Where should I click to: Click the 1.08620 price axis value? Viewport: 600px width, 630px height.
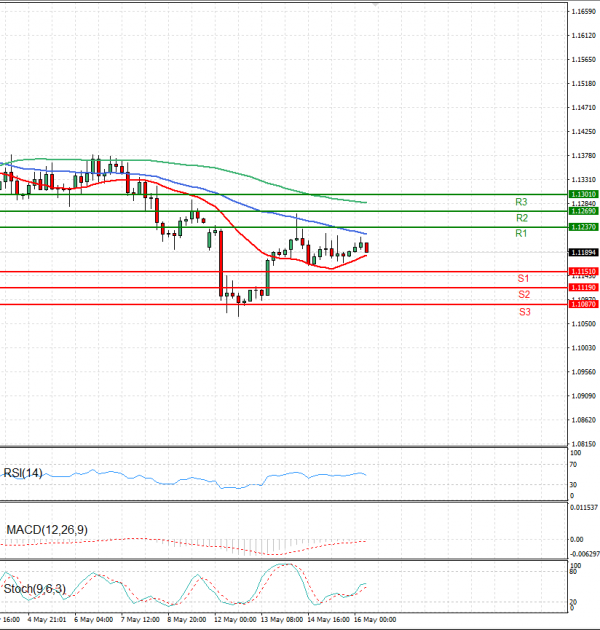coord(584,420)
